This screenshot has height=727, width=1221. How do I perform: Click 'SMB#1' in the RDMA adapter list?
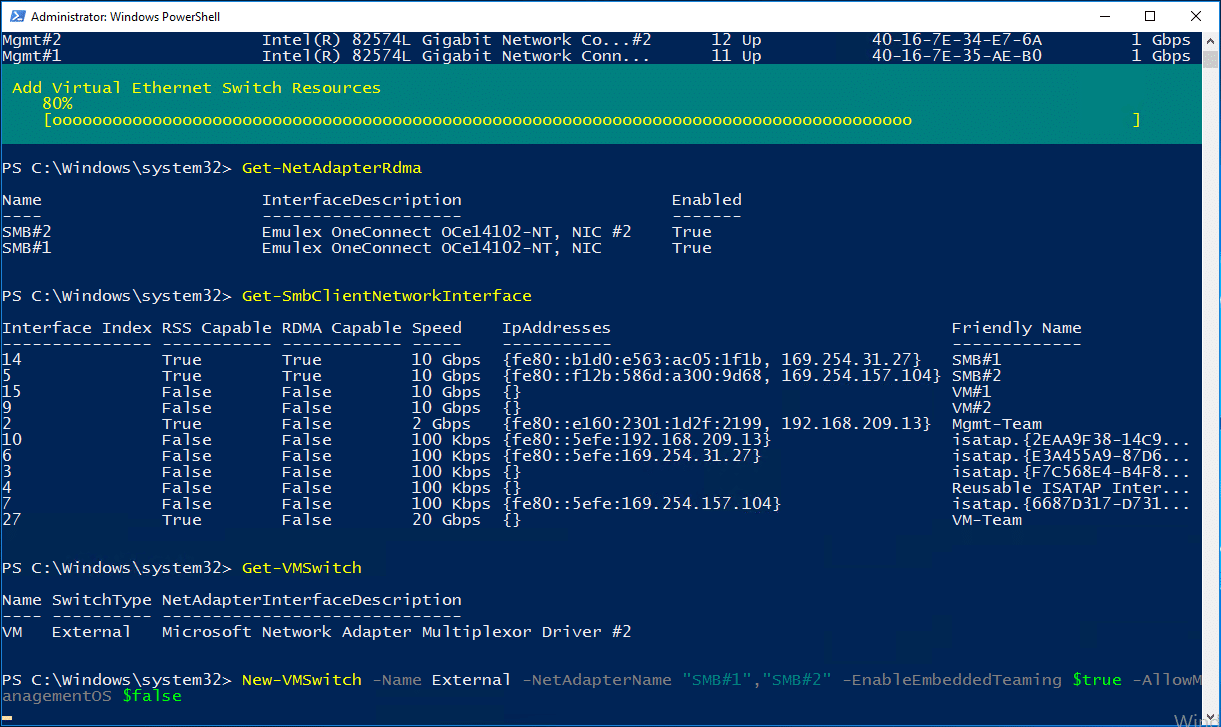pos(27,248)
